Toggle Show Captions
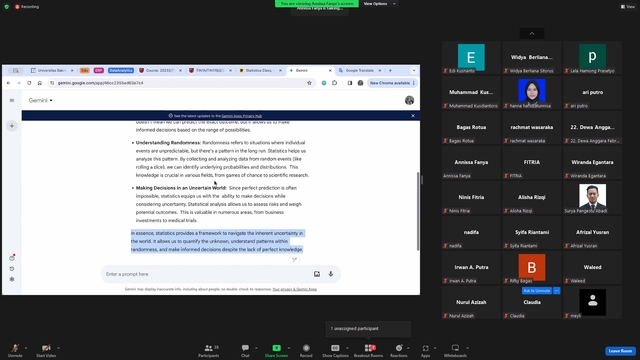 (335, 350)
